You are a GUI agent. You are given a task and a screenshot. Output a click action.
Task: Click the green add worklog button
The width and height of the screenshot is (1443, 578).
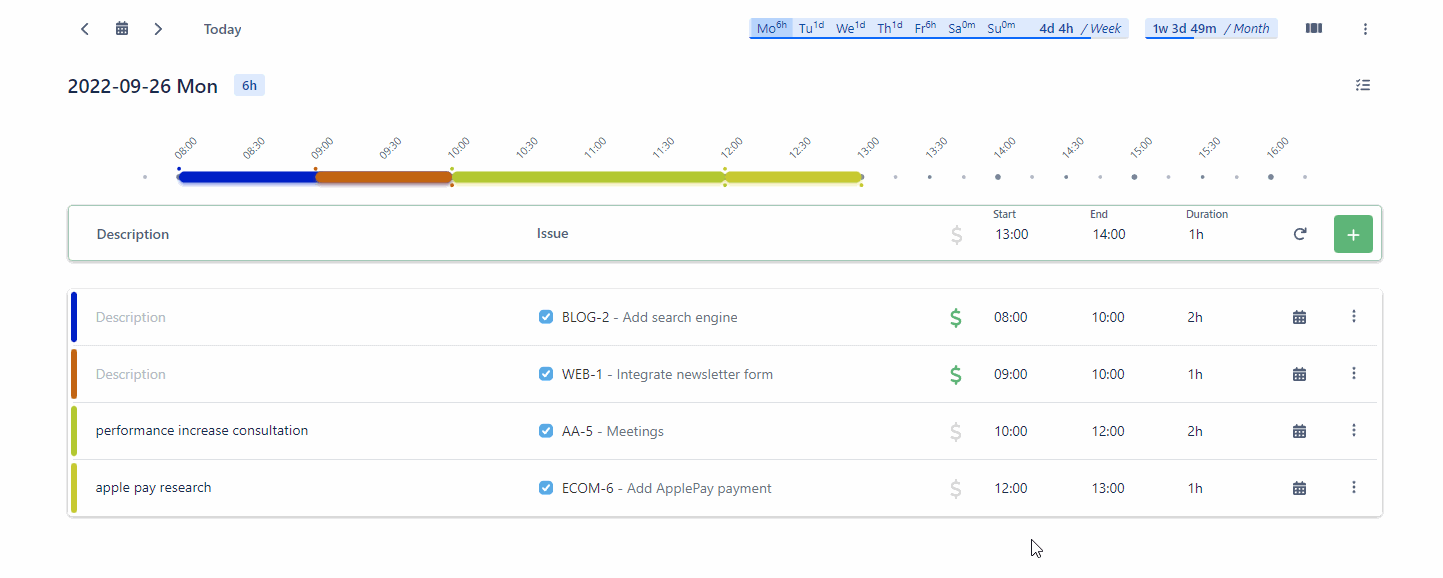click(x=1352, y=234)
